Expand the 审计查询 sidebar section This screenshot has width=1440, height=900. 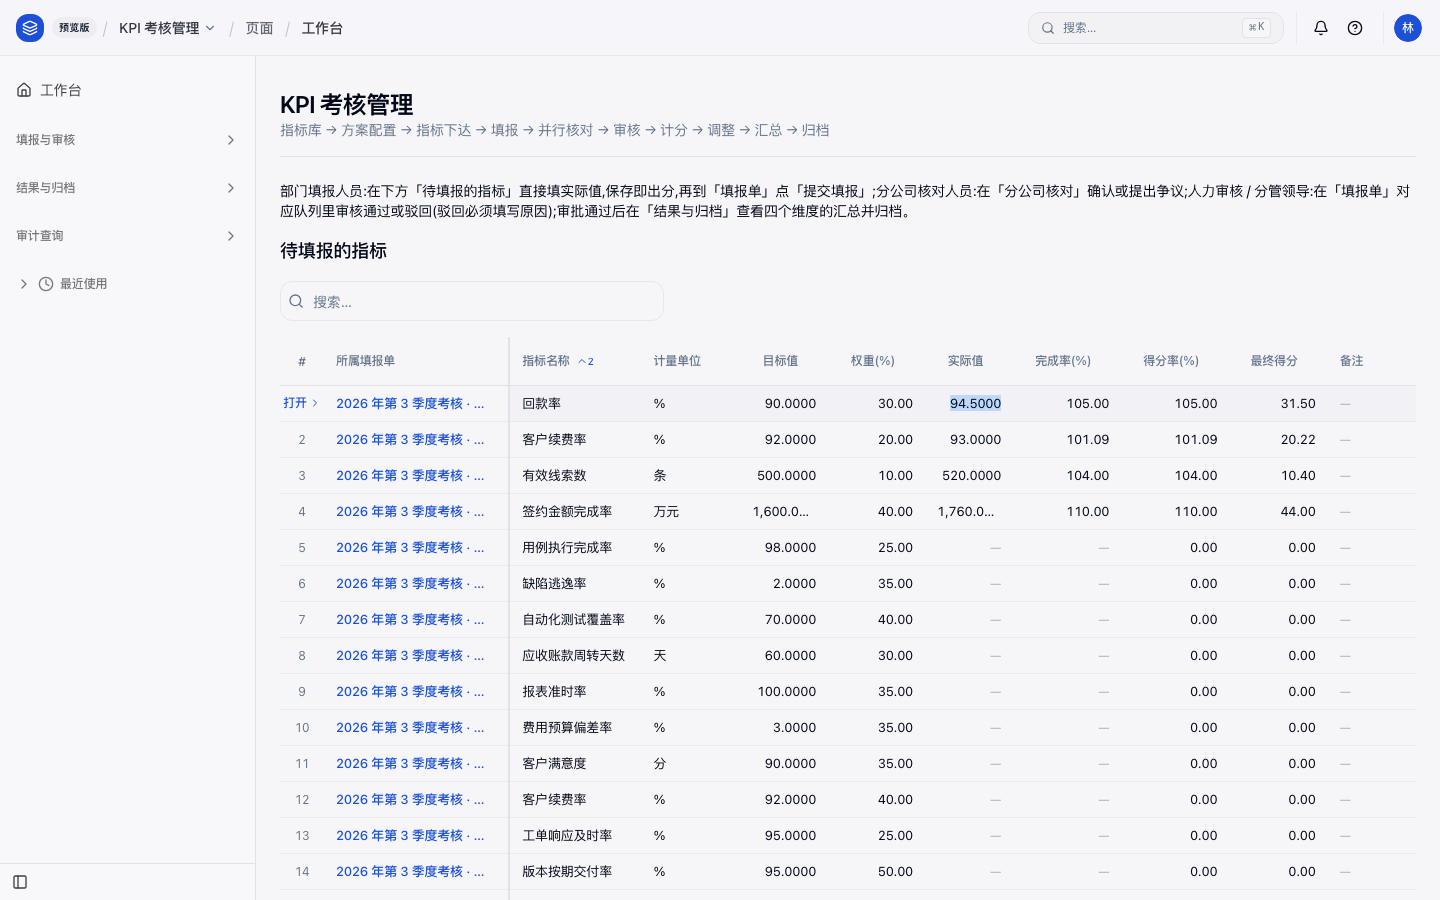[127, 236]
